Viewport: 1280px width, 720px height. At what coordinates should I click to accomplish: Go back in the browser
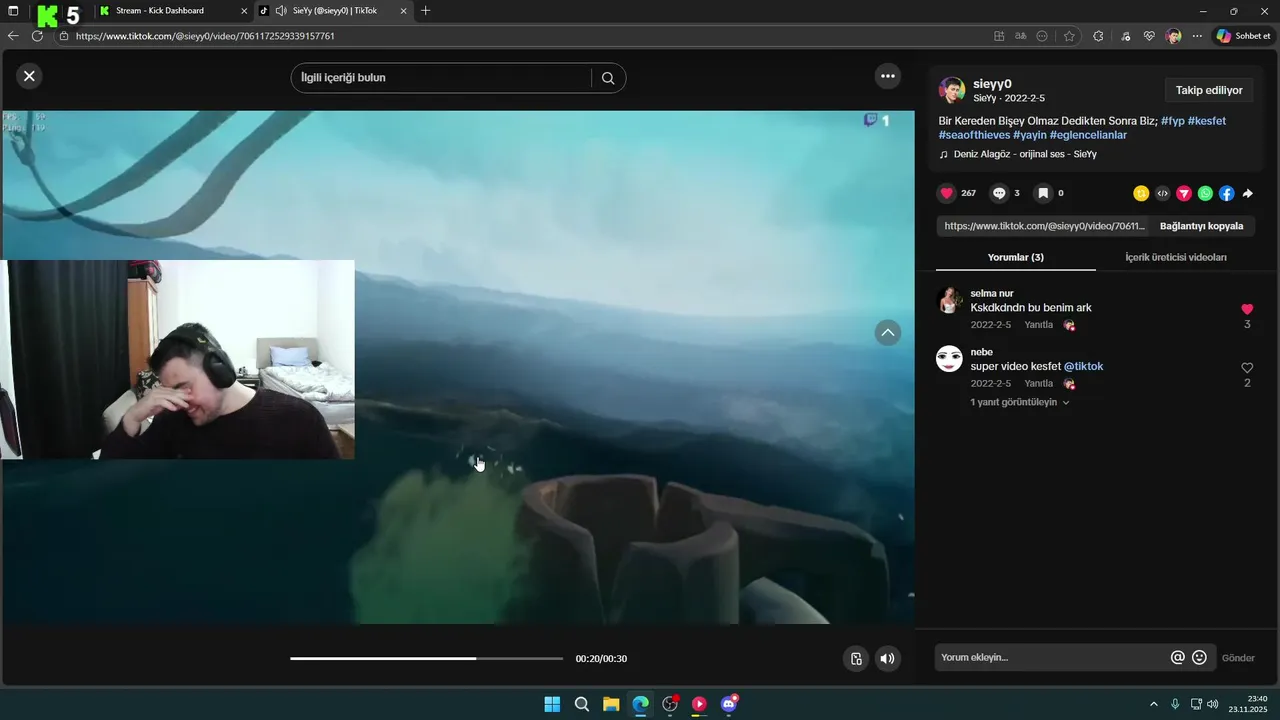click(13, 36)
